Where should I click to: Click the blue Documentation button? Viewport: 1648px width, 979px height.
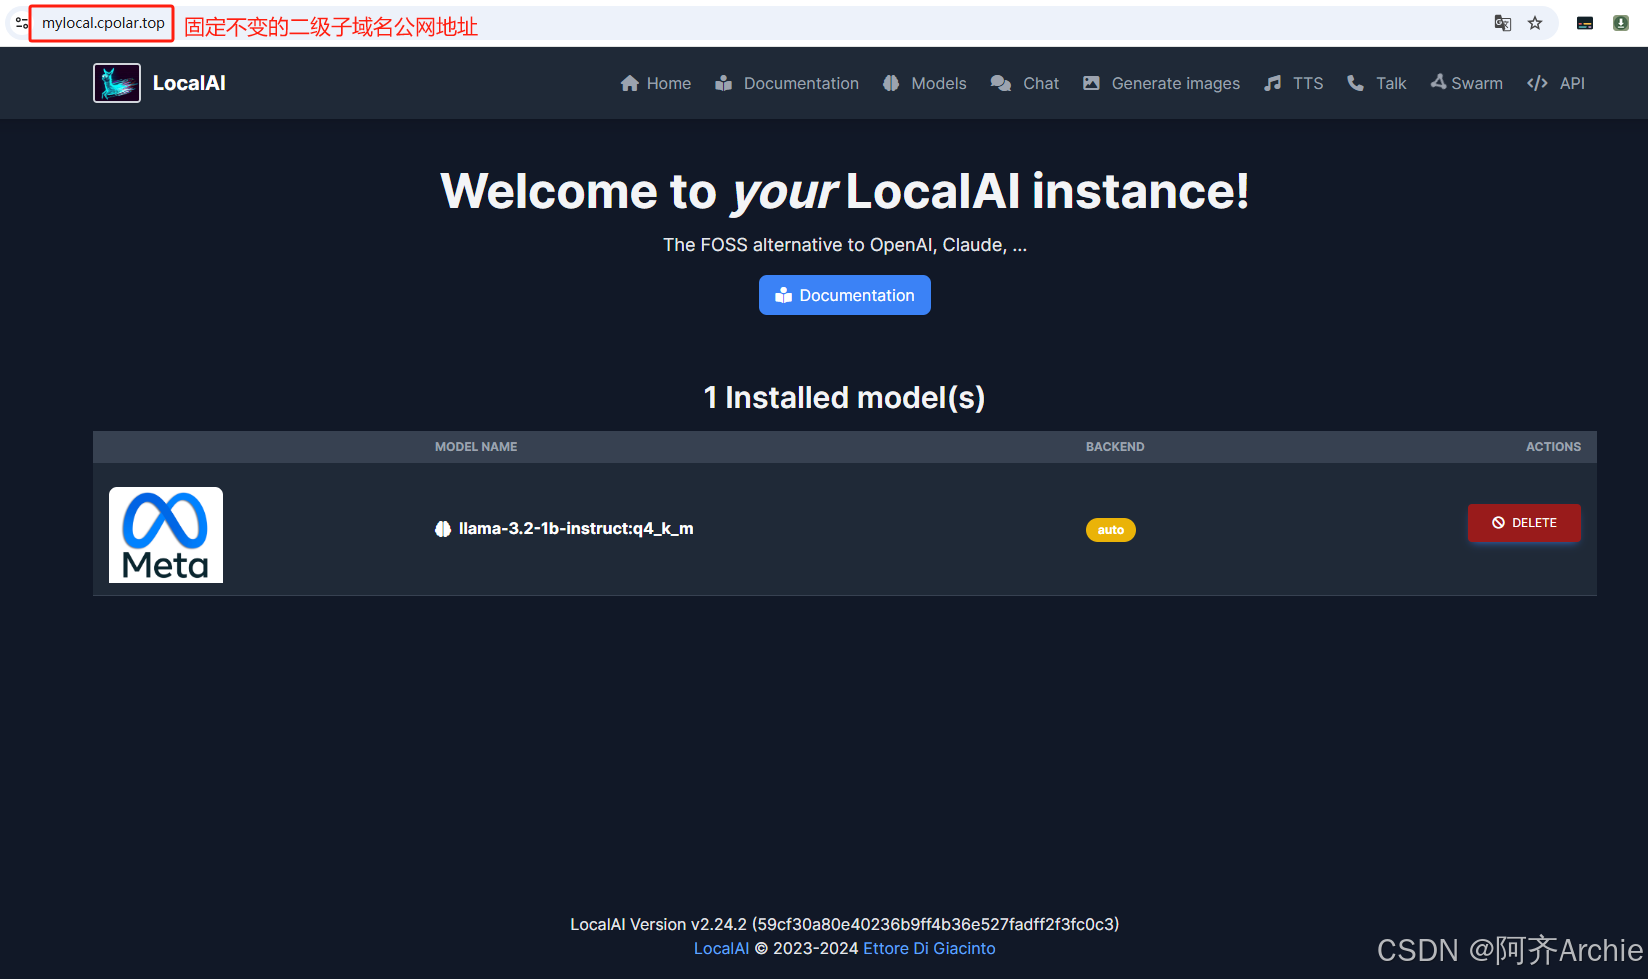pos(845,295)
